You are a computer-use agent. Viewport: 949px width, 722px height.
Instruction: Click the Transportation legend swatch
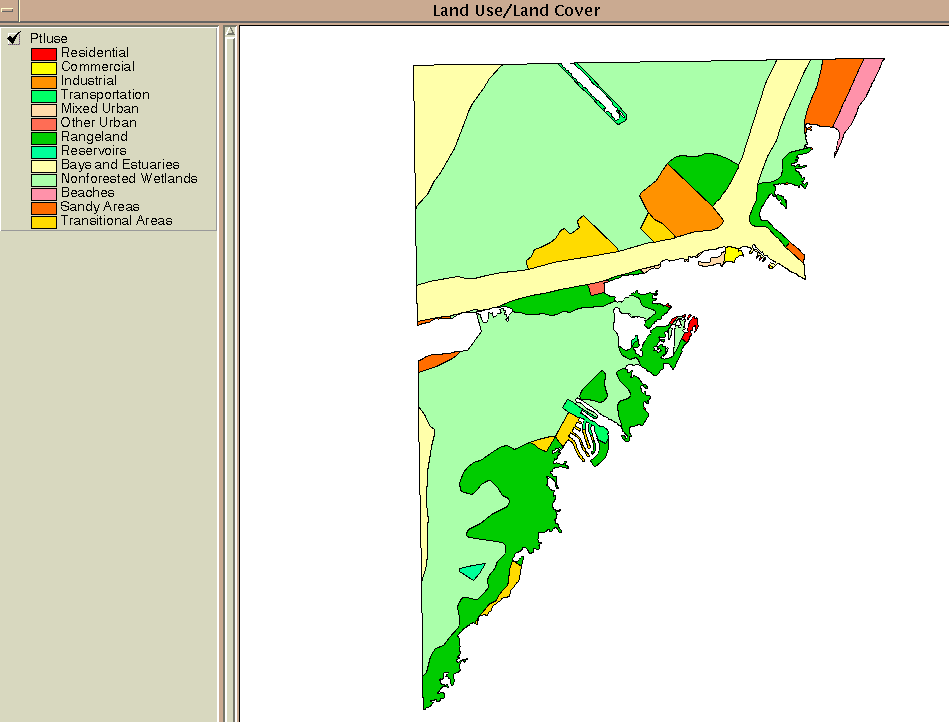click(43, 95)
